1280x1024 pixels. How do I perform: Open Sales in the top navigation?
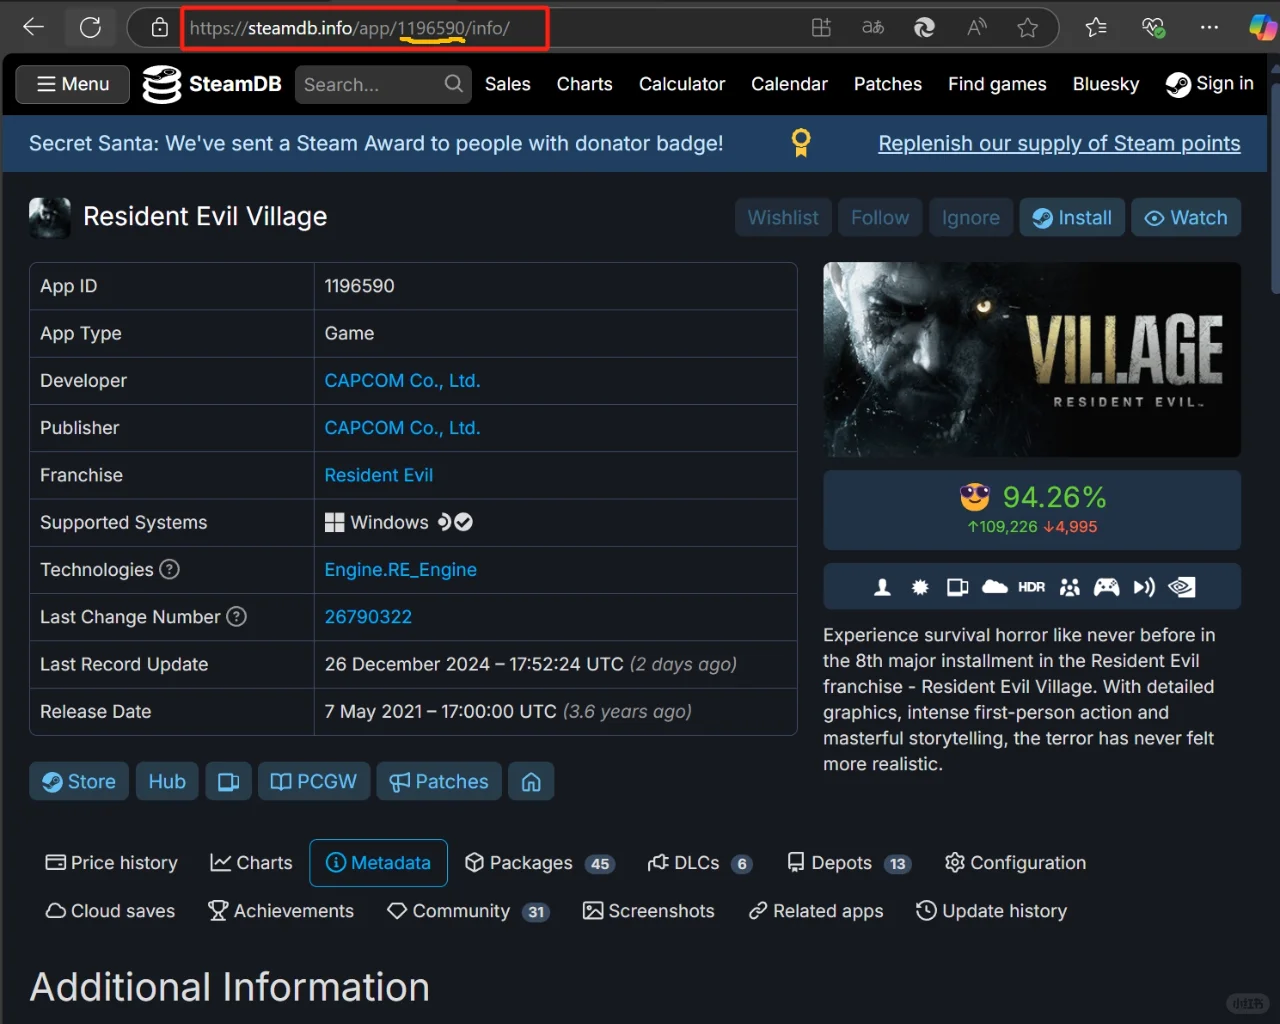coord(508,84)
